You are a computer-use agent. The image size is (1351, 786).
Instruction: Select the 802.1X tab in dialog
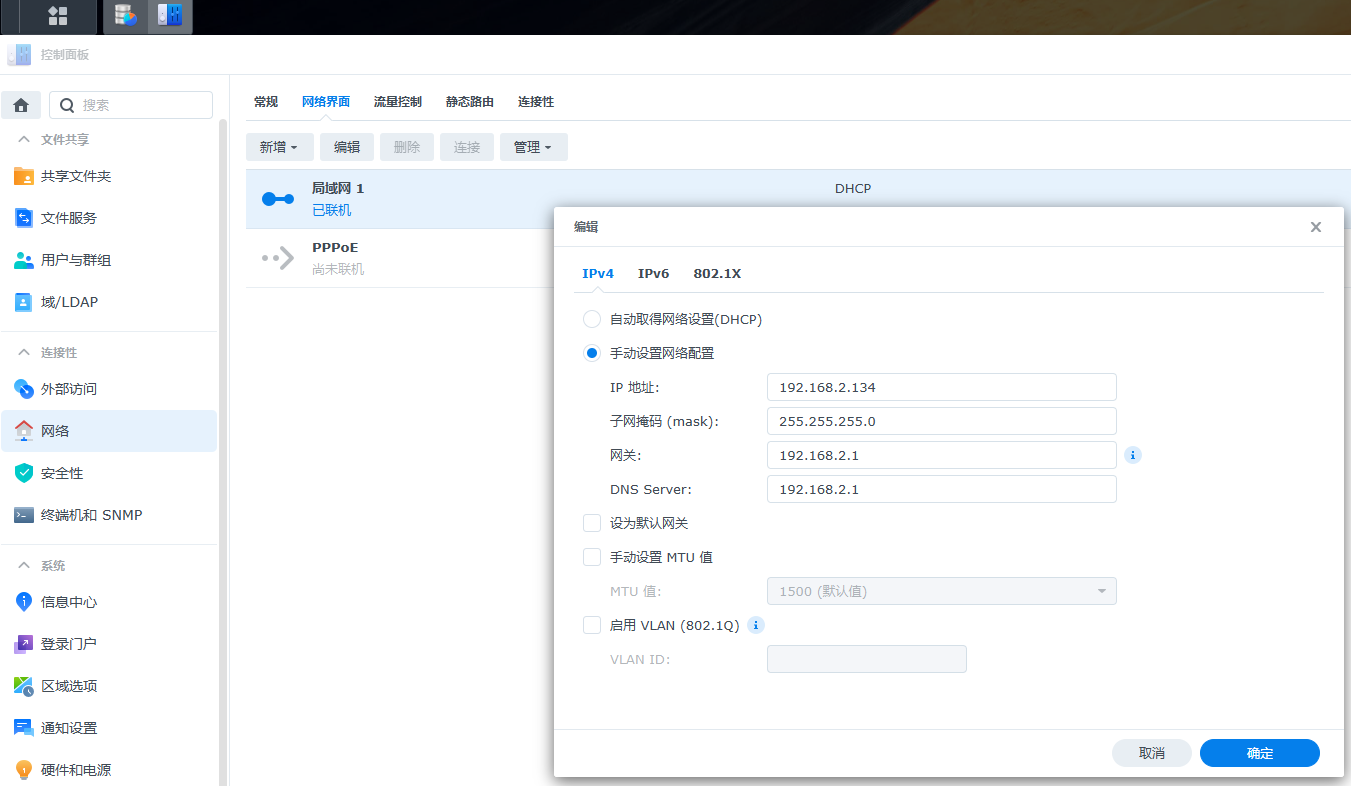point(717,274)
